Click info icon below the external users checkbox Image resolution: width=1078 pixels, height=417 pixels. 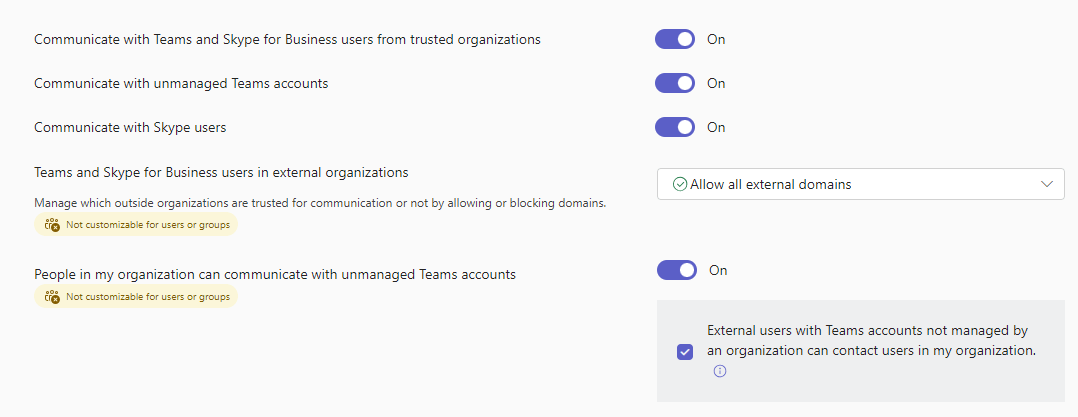(719, 371)
